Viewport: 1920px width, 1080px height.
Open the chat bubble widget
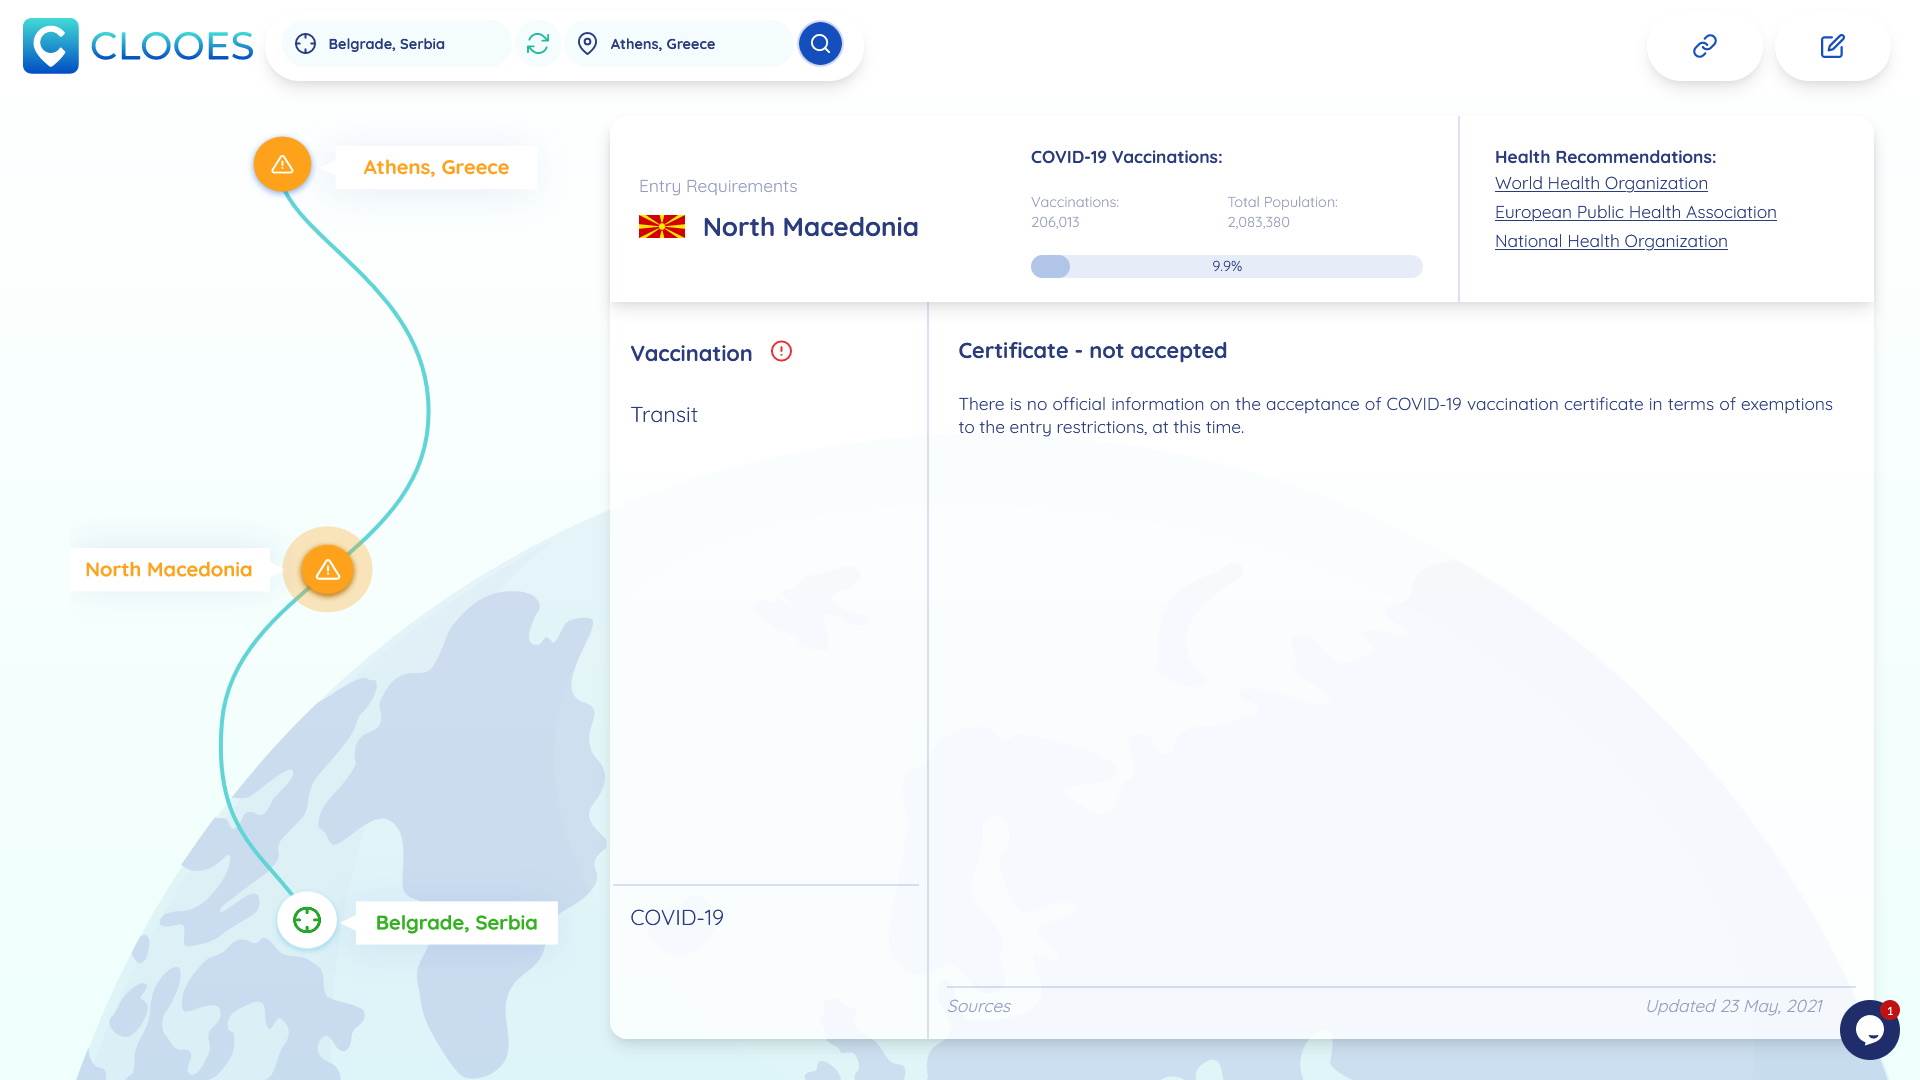pyautogui.click(x=1868, y=1030)
